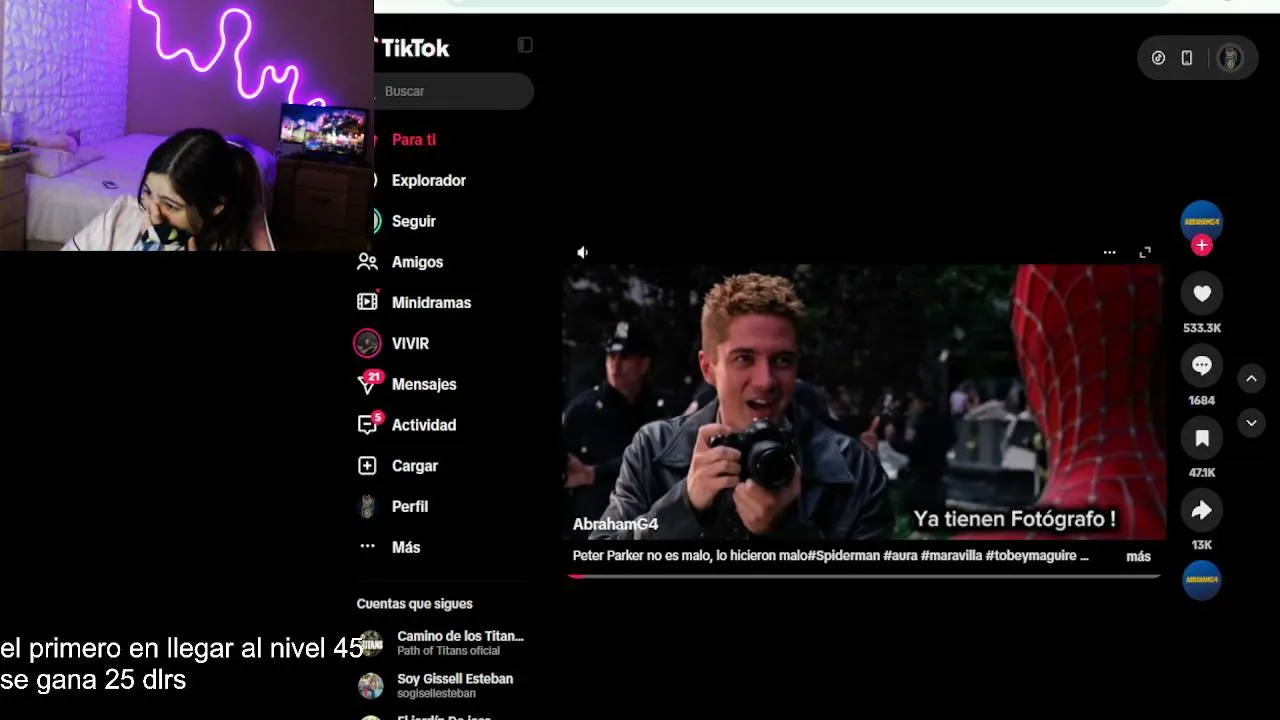Click the 1684 comments count

[1202, 400]
